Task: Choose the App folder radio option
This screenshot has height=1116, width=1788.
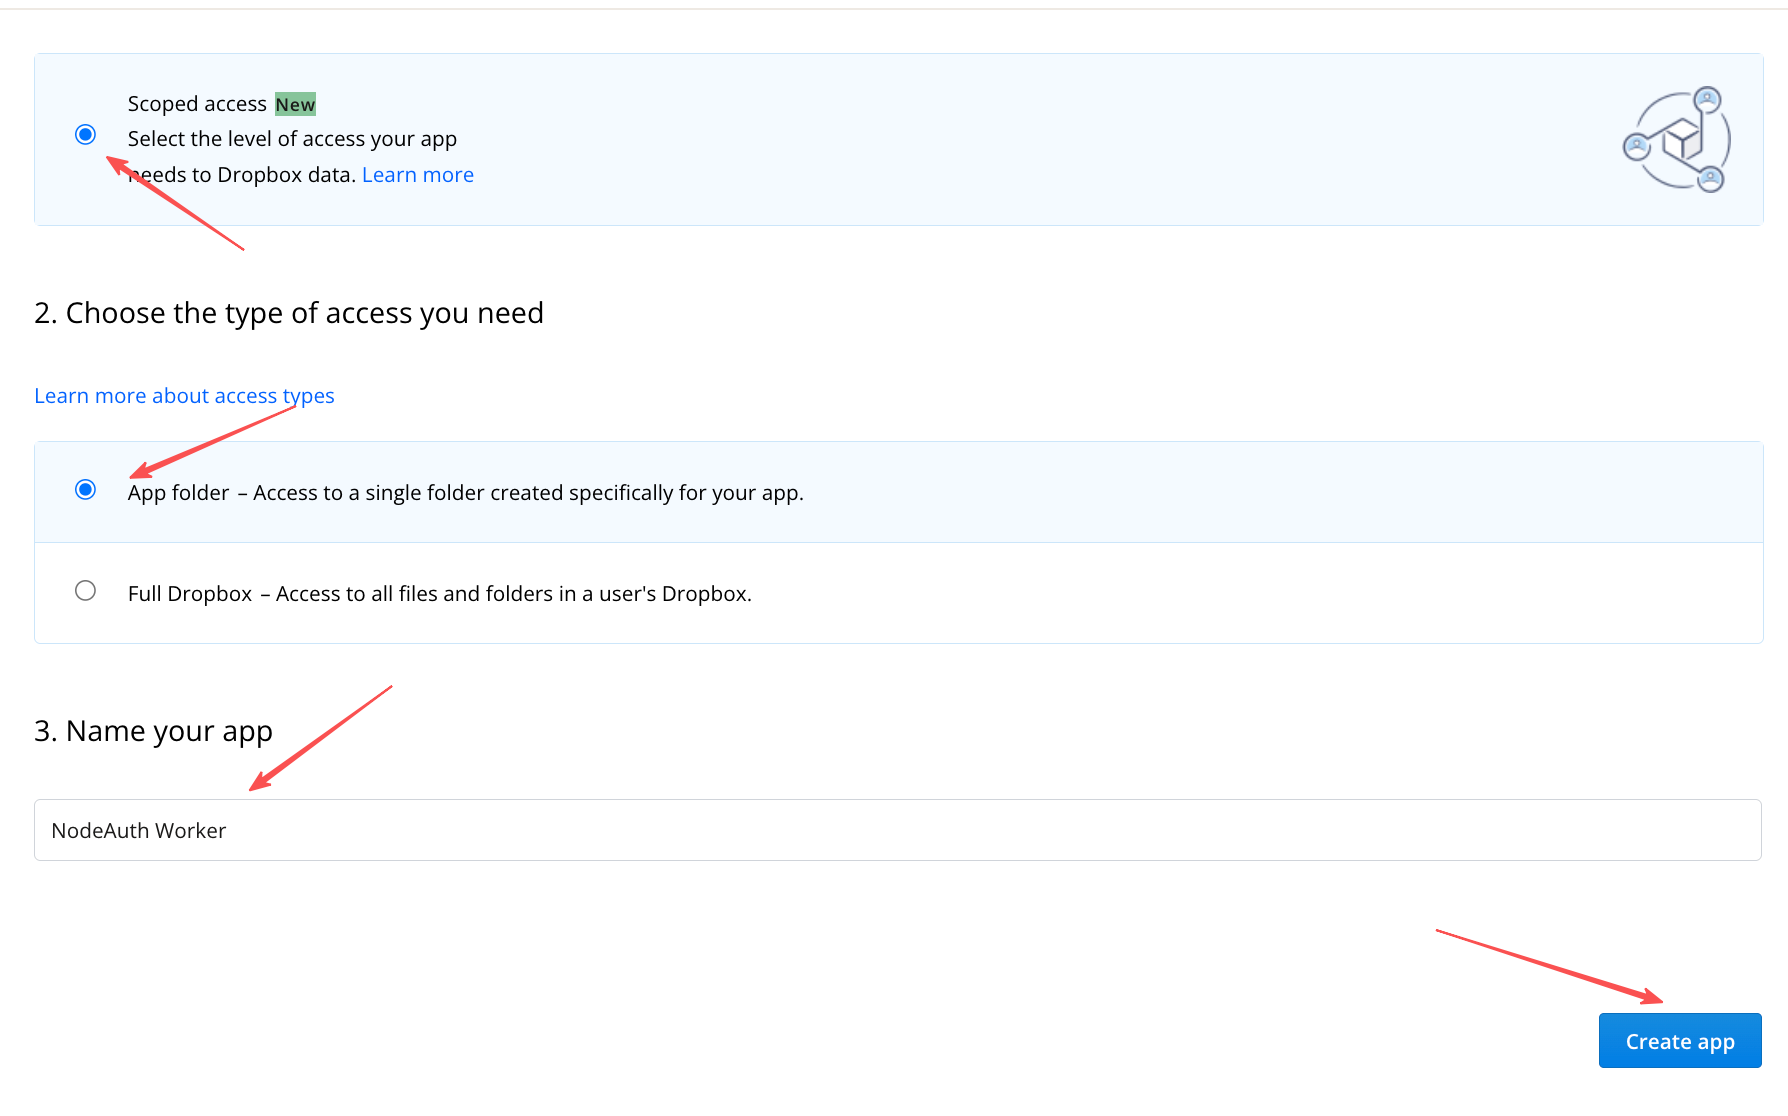Action: pos(86,489)
